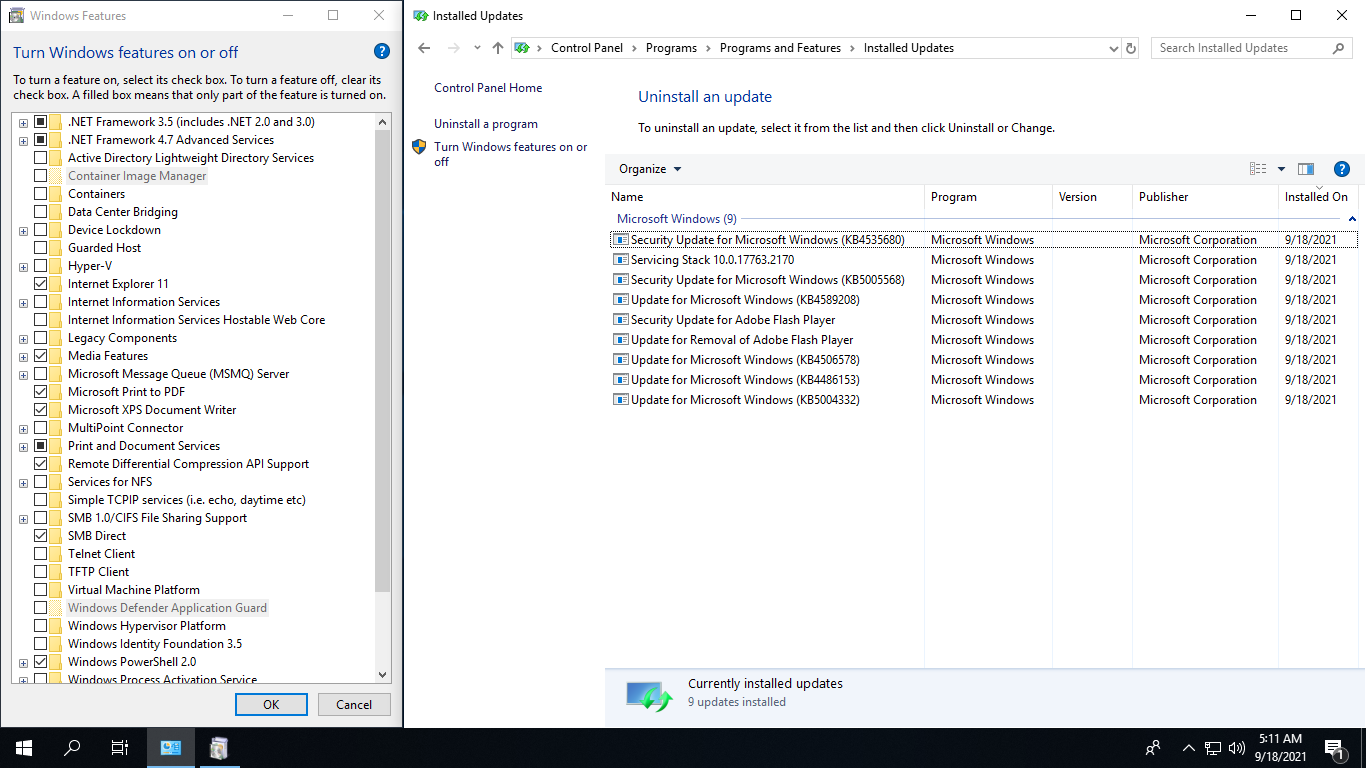Click the Up directory arrow
This screenshot has height=768, width=1366.
(498, 48)
